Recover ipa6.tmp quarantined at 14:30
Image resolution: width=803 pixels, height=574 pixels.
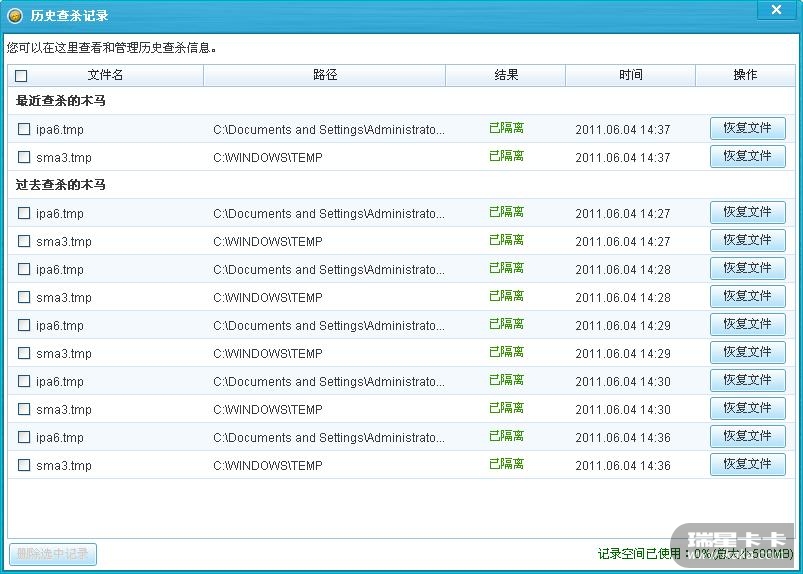[x=748, y=380]
